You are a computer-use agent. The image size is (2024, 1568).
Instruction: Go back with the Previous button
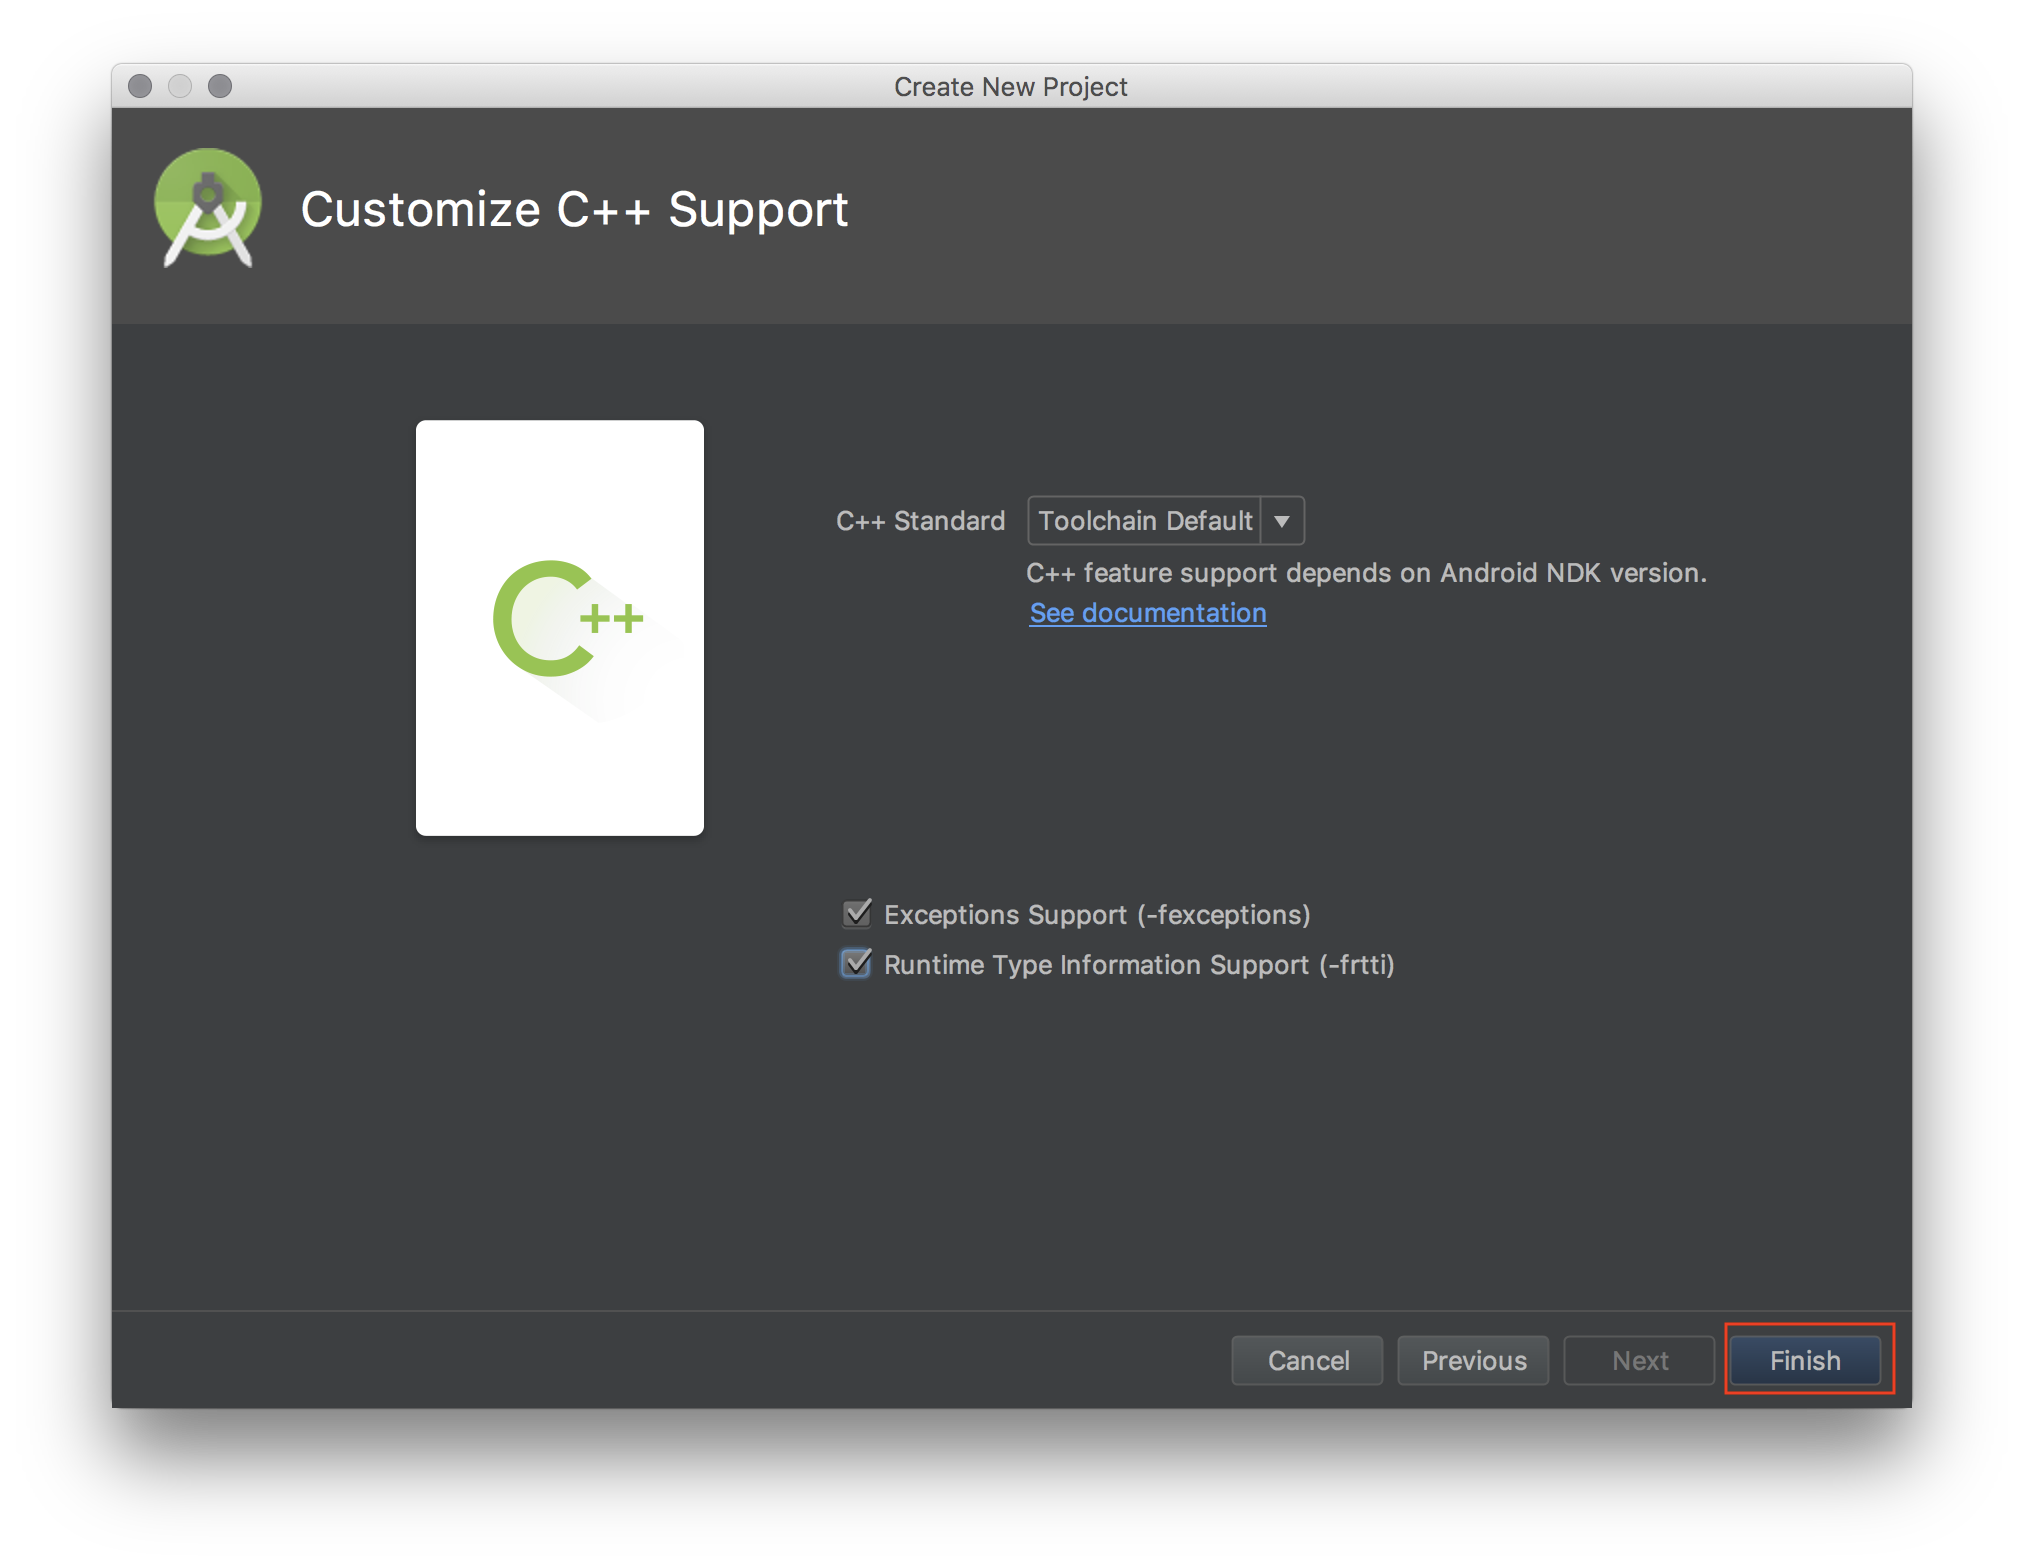[x=1474, y=1360]
